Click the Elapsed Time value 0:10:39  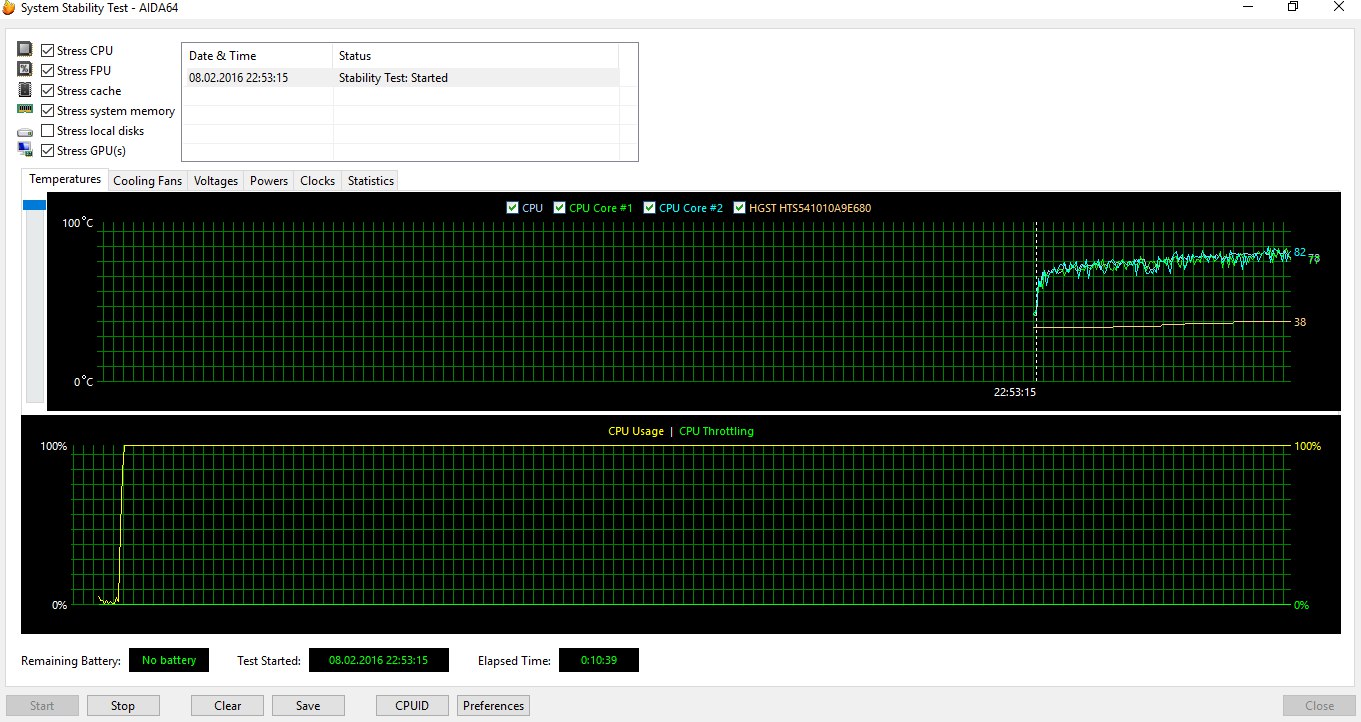tap(598, 660)
